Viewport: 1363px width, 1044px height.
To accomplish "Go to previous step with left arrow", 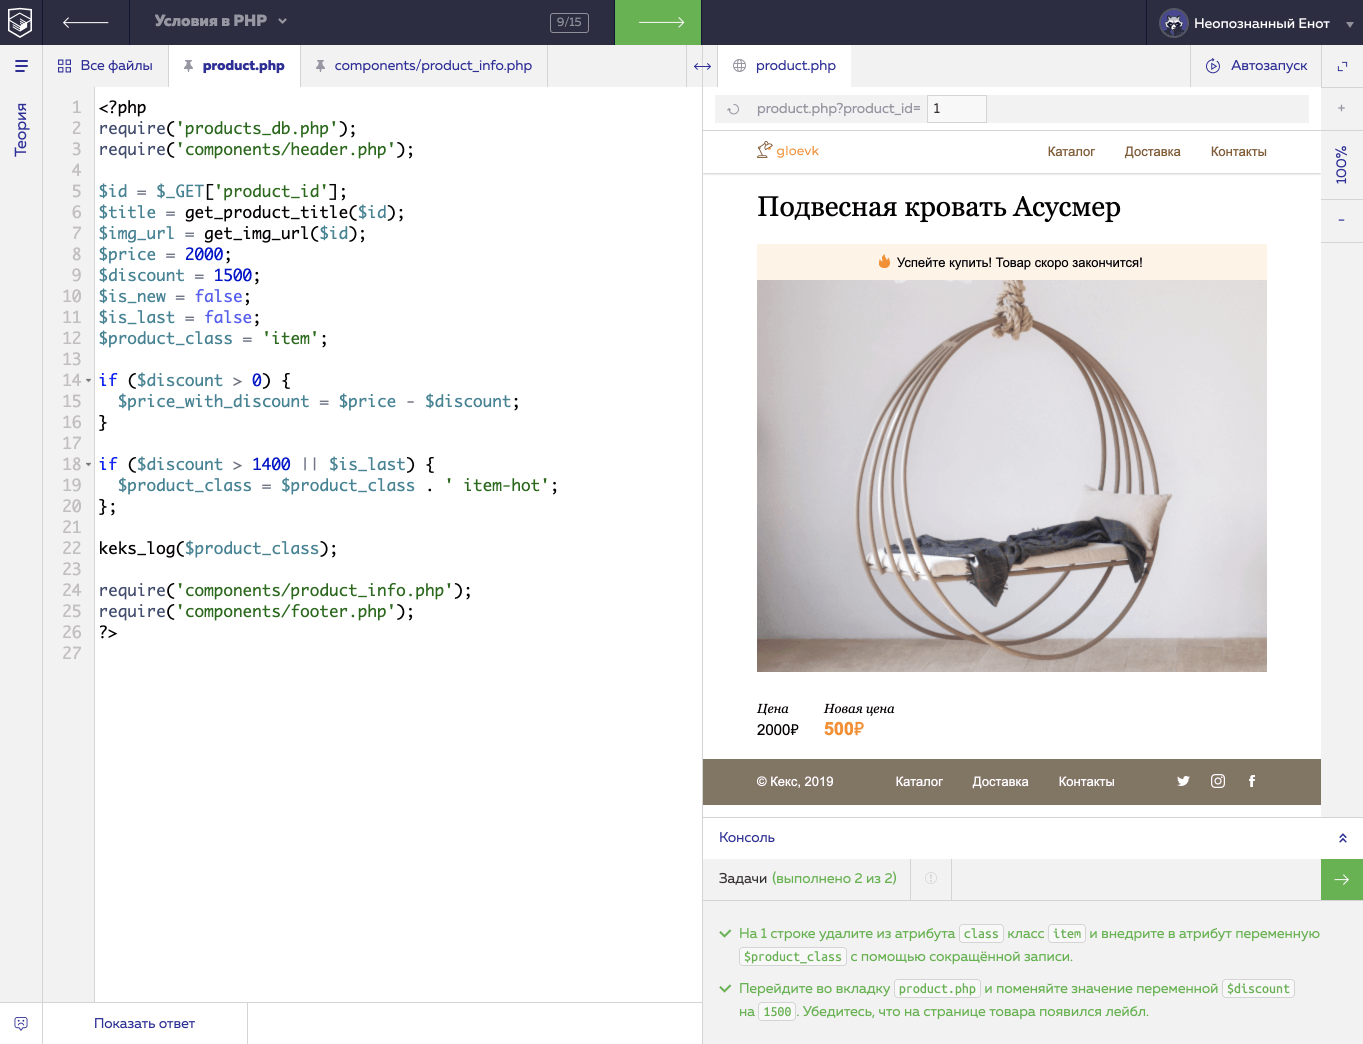I will [85, 22].
